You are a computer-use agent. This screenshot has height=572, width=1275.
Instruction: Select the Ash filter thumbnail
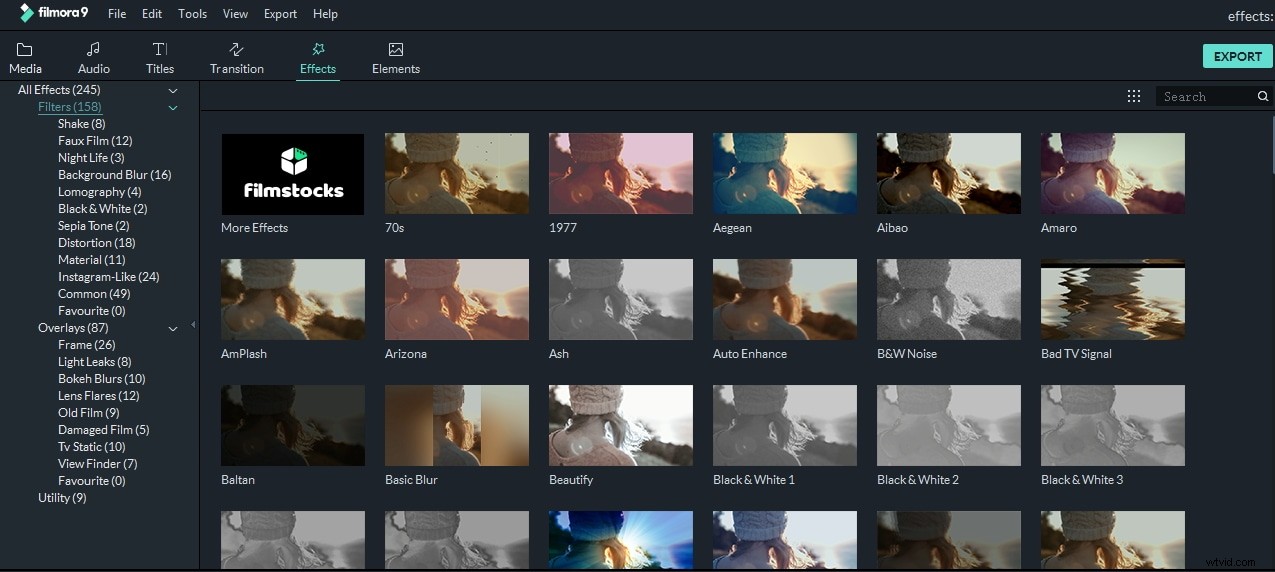tap(621, 300)
